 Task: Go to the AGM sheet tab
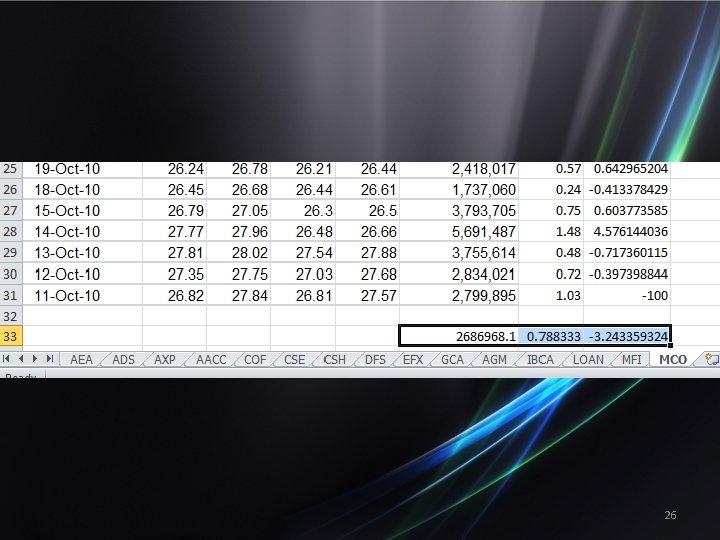pos(494,360)
